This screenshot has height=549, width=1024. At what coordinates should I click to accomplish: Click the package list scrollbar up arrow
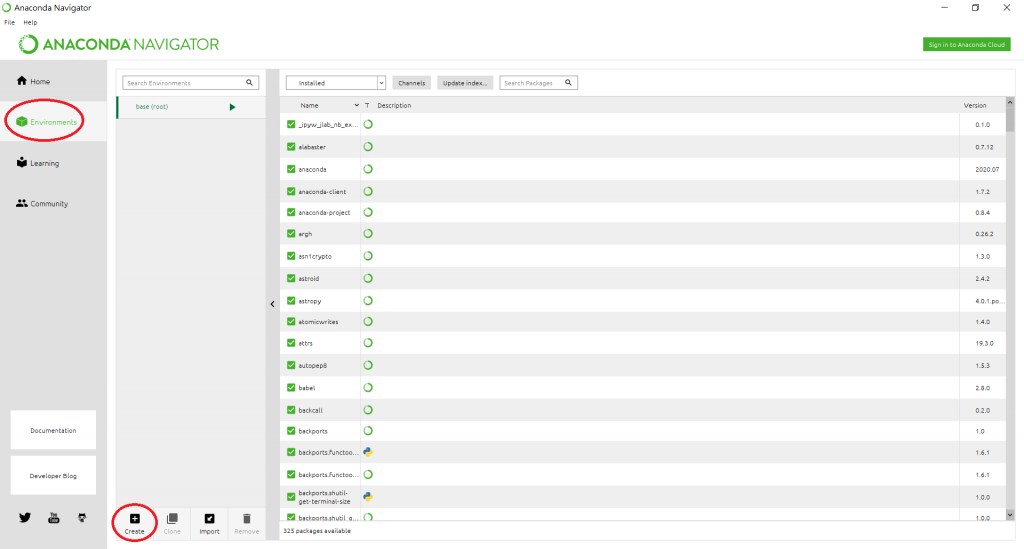pyautogui.click(x=1010, y=102)
